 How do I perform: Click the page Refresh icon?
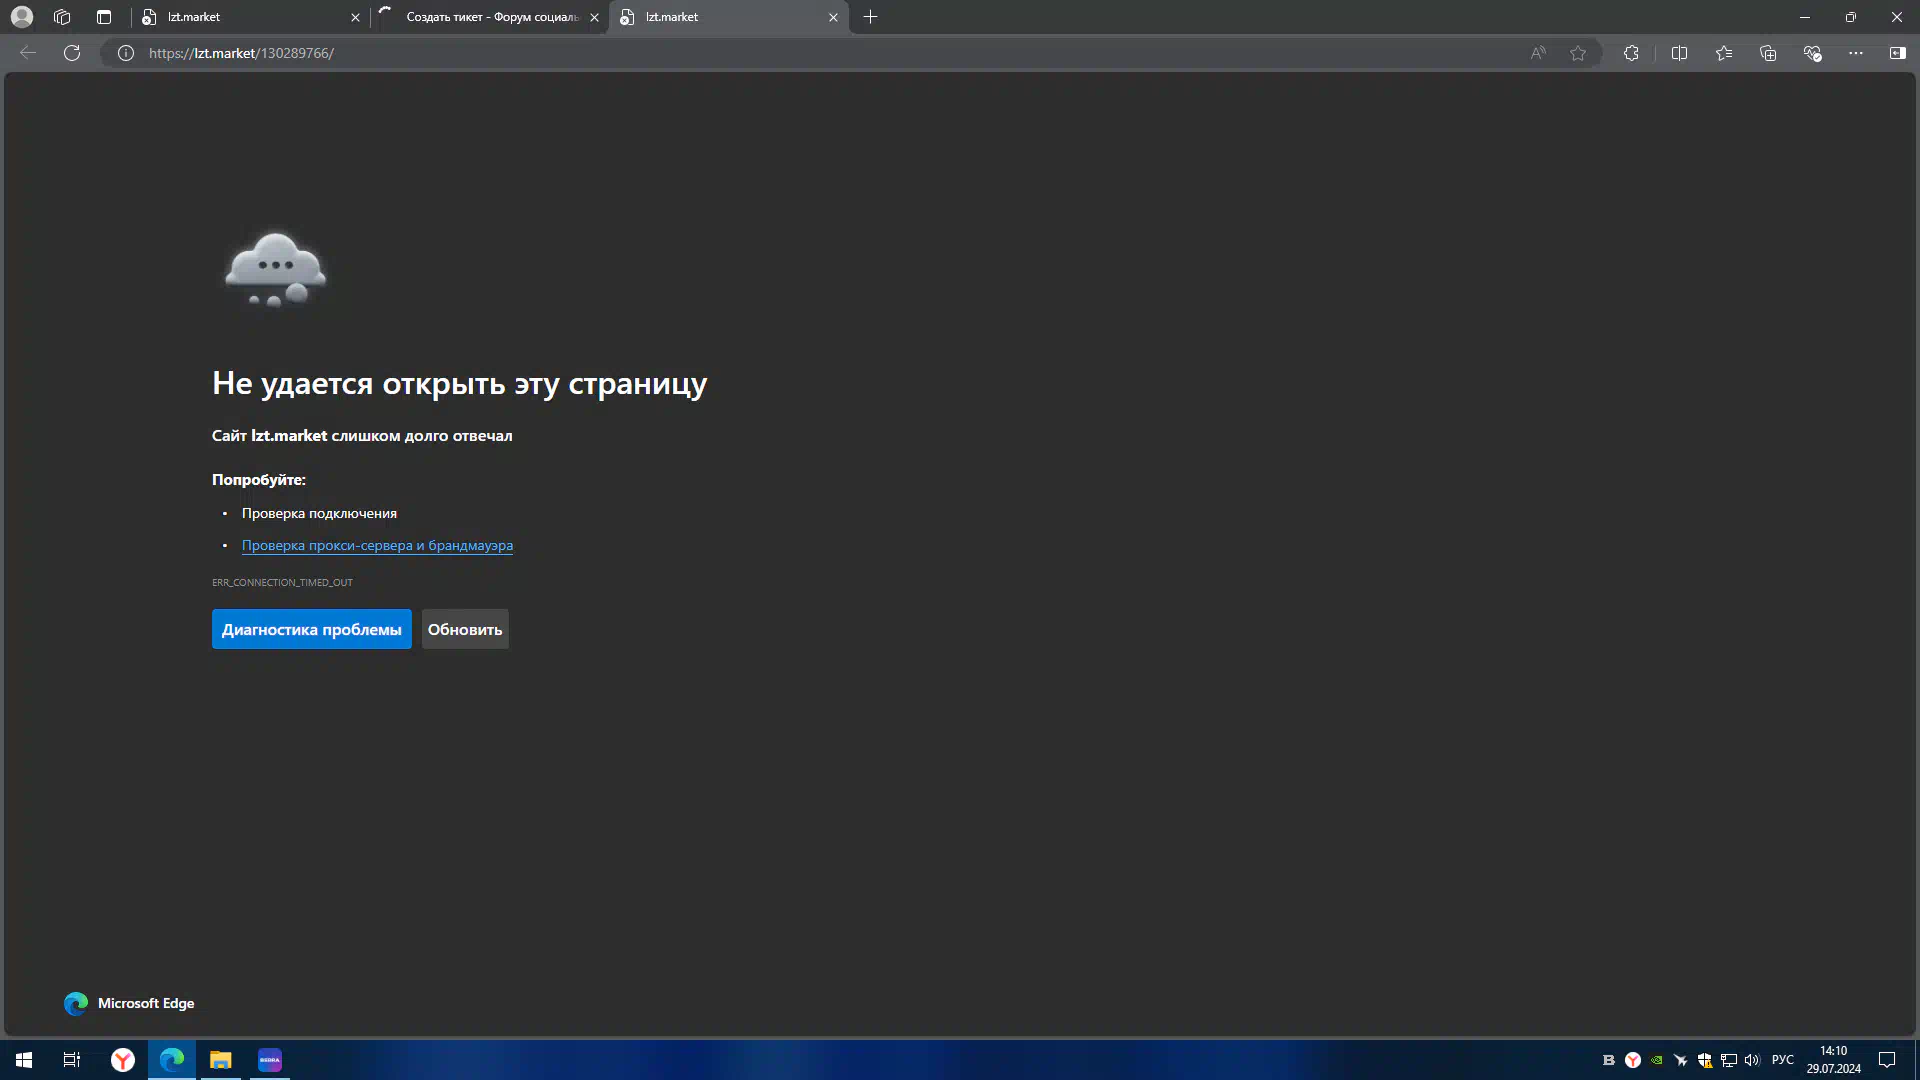(72, 53)
